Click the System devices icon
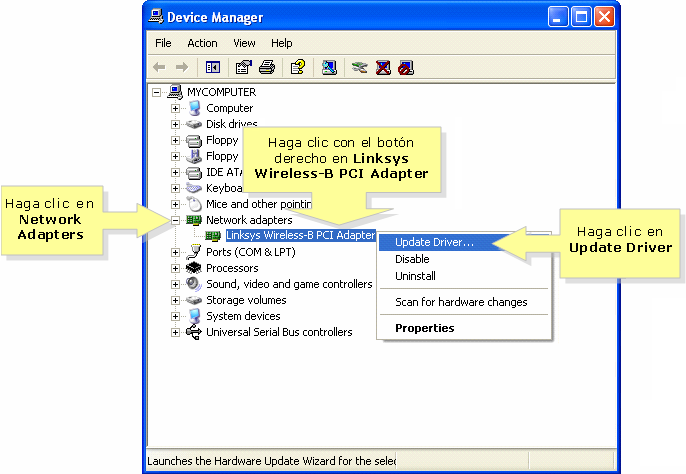 coord(195,316)
